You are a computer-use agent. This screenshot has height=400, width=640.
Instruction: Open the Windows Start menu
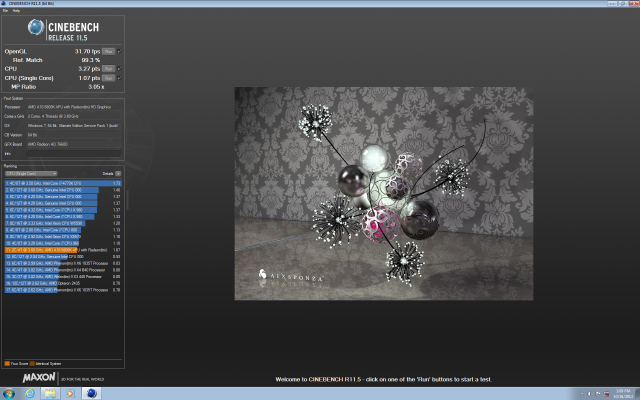pos(9,393)
